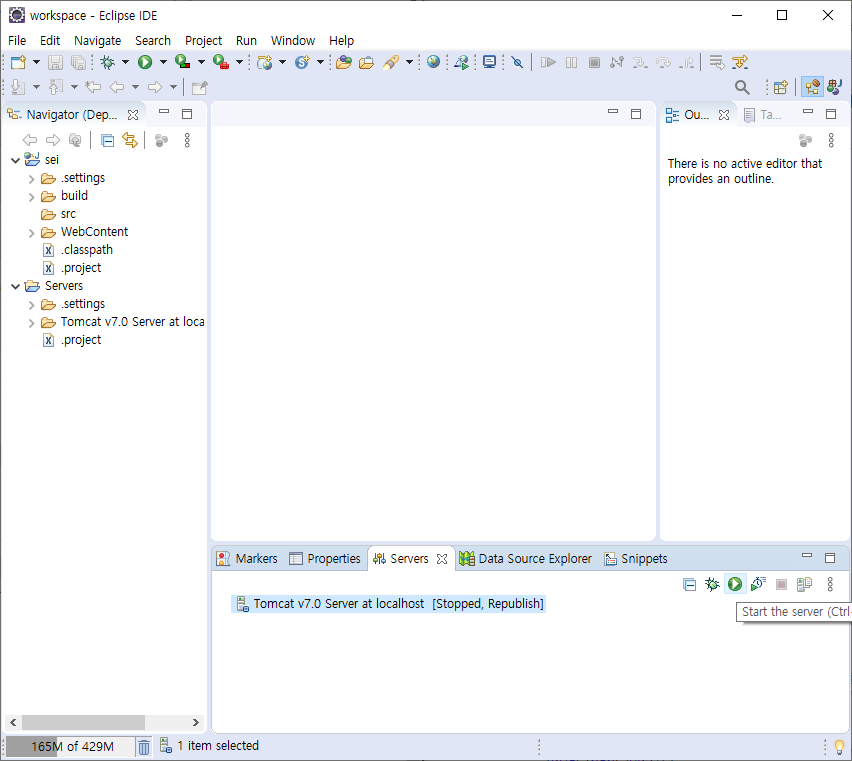The height and width of the screenshot is (761, 852).
Task: Click the Stop server red square icon
Action: click(x=781, y=584)
